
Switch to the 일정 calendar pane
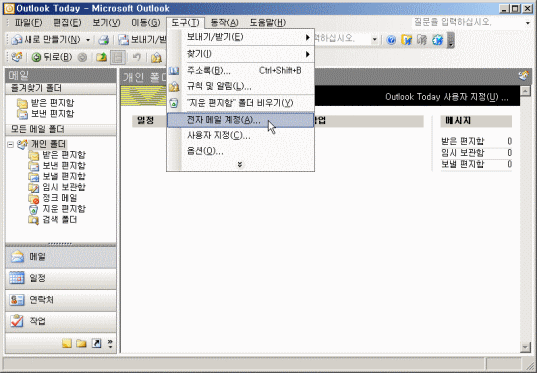pos(61,278)
